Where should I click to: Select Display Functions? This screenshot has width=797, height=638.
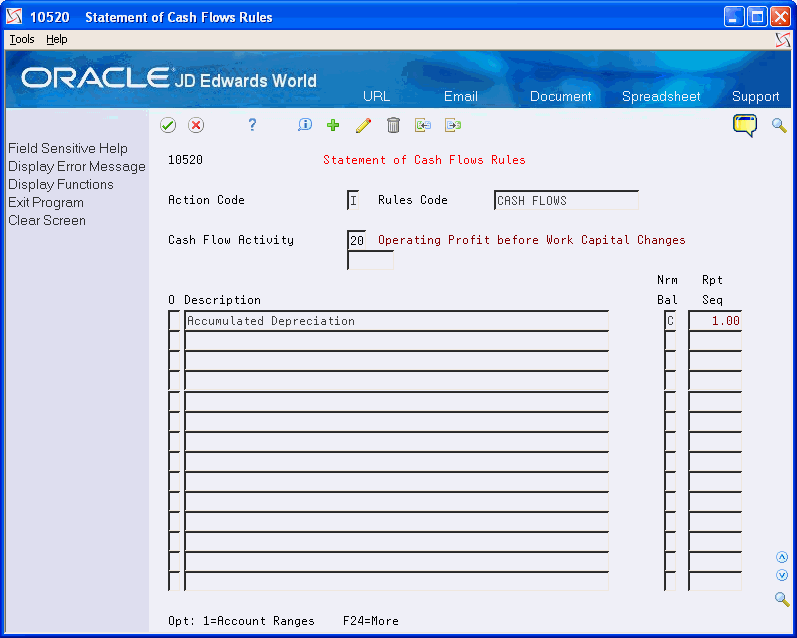tap(60, 185)
